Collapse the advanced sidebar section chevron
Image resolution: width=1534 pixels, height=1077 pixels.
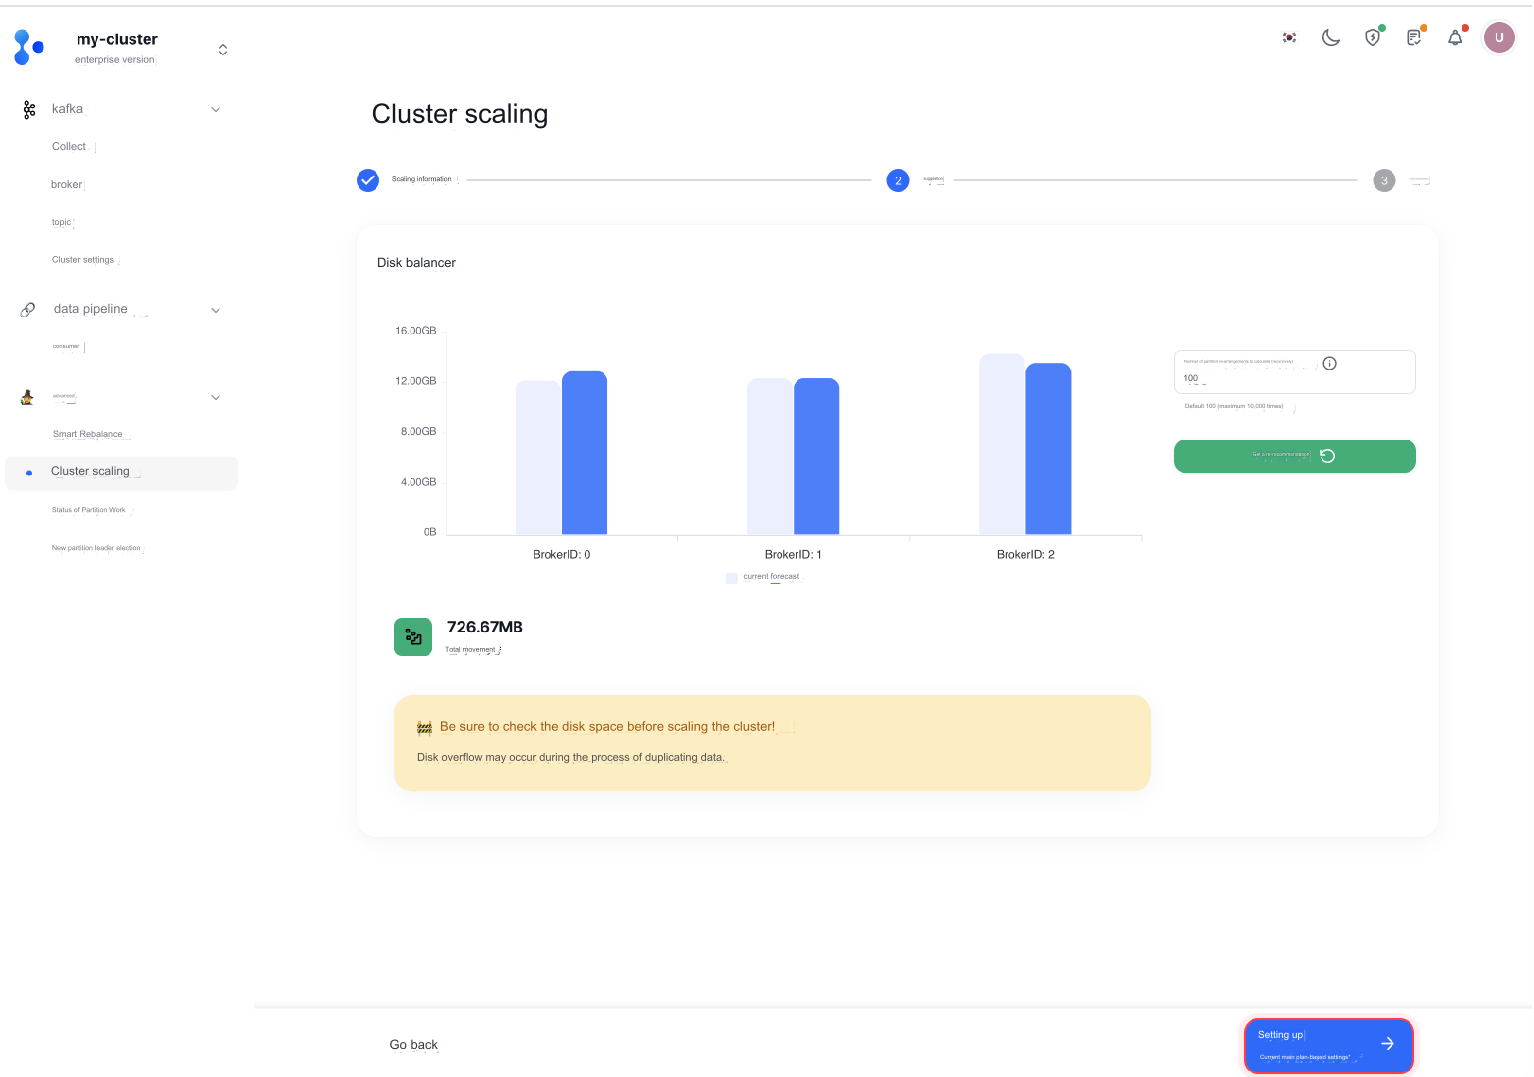click(x=215, y=398)
